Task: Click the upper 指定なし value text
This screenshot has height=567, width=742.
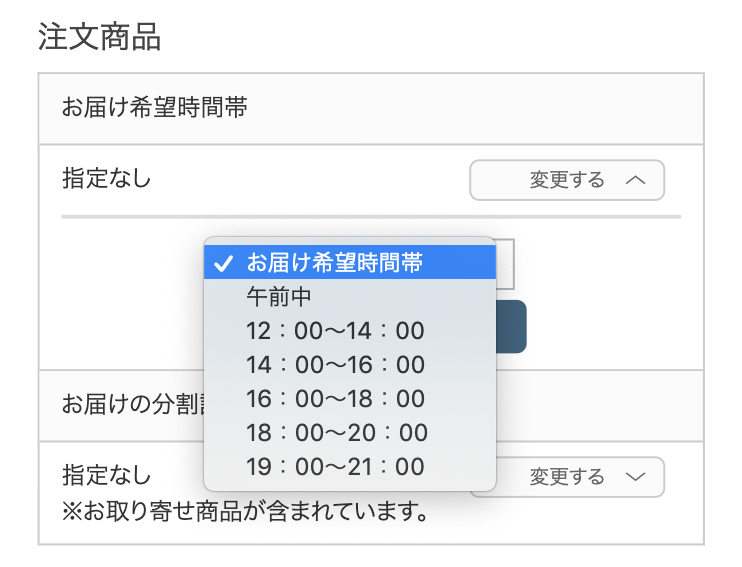Action: point(106,179)
